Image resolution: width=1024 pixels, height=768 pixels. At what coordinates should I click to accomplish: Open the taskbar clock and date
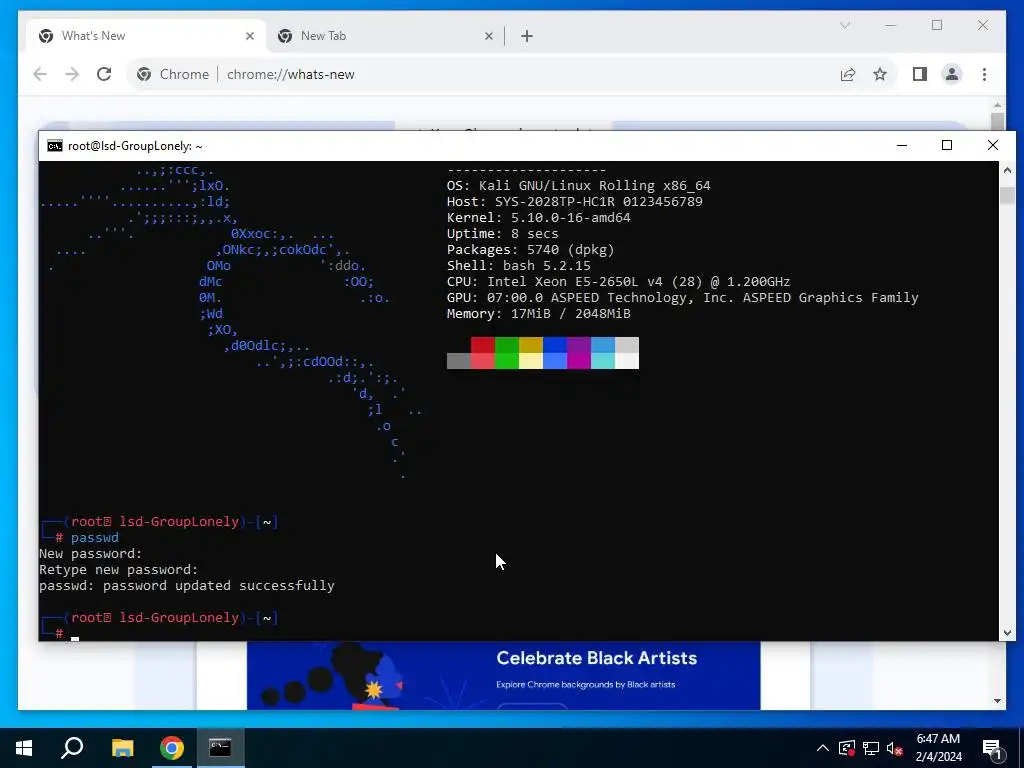(x=938, y=748)
